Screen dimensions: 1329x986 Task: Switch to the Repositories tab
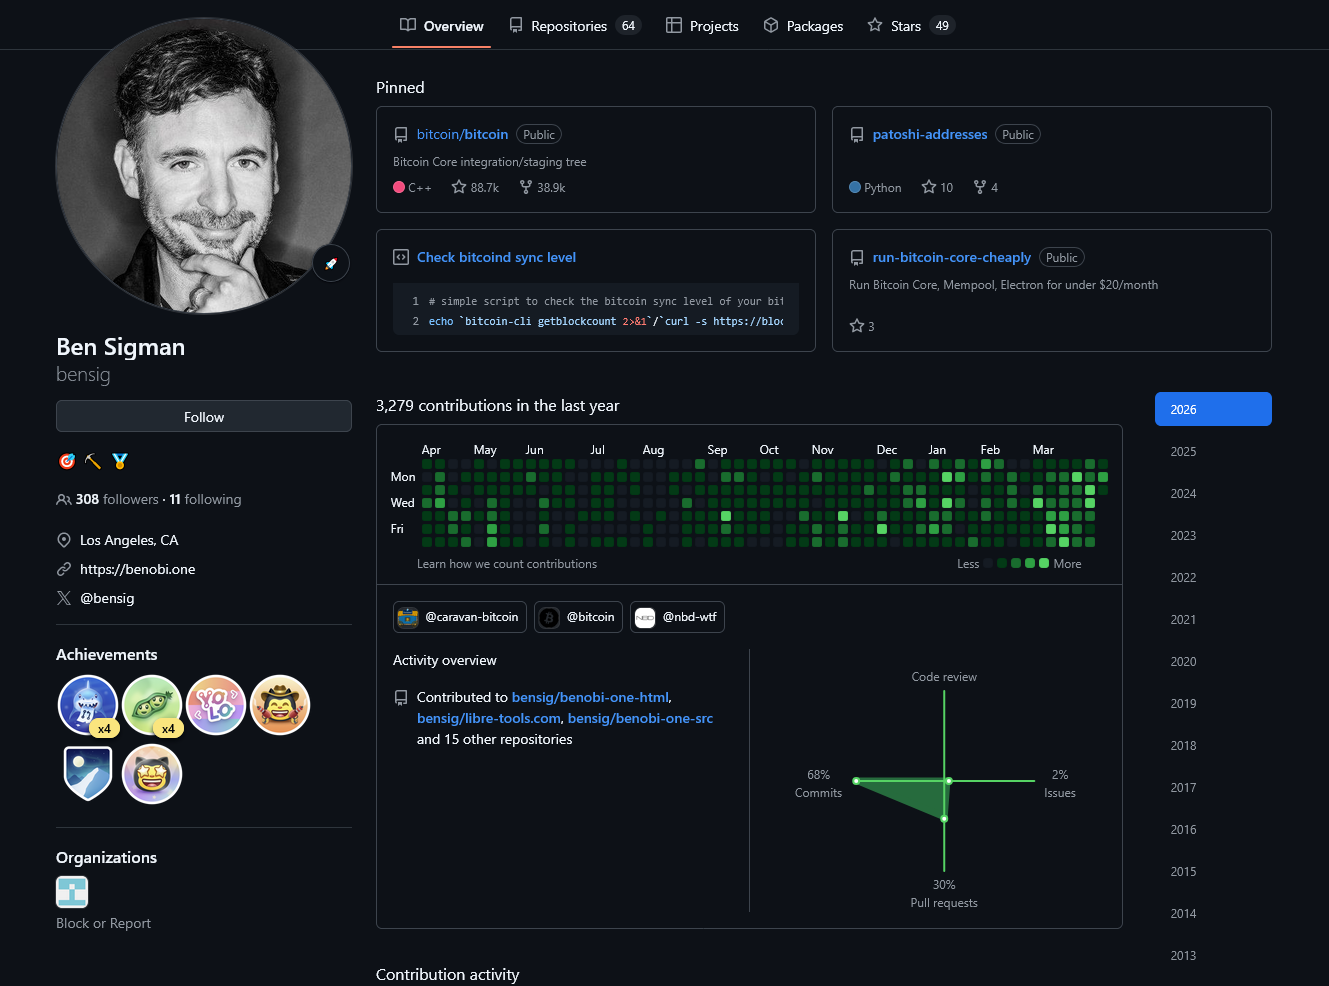[574, 26]
